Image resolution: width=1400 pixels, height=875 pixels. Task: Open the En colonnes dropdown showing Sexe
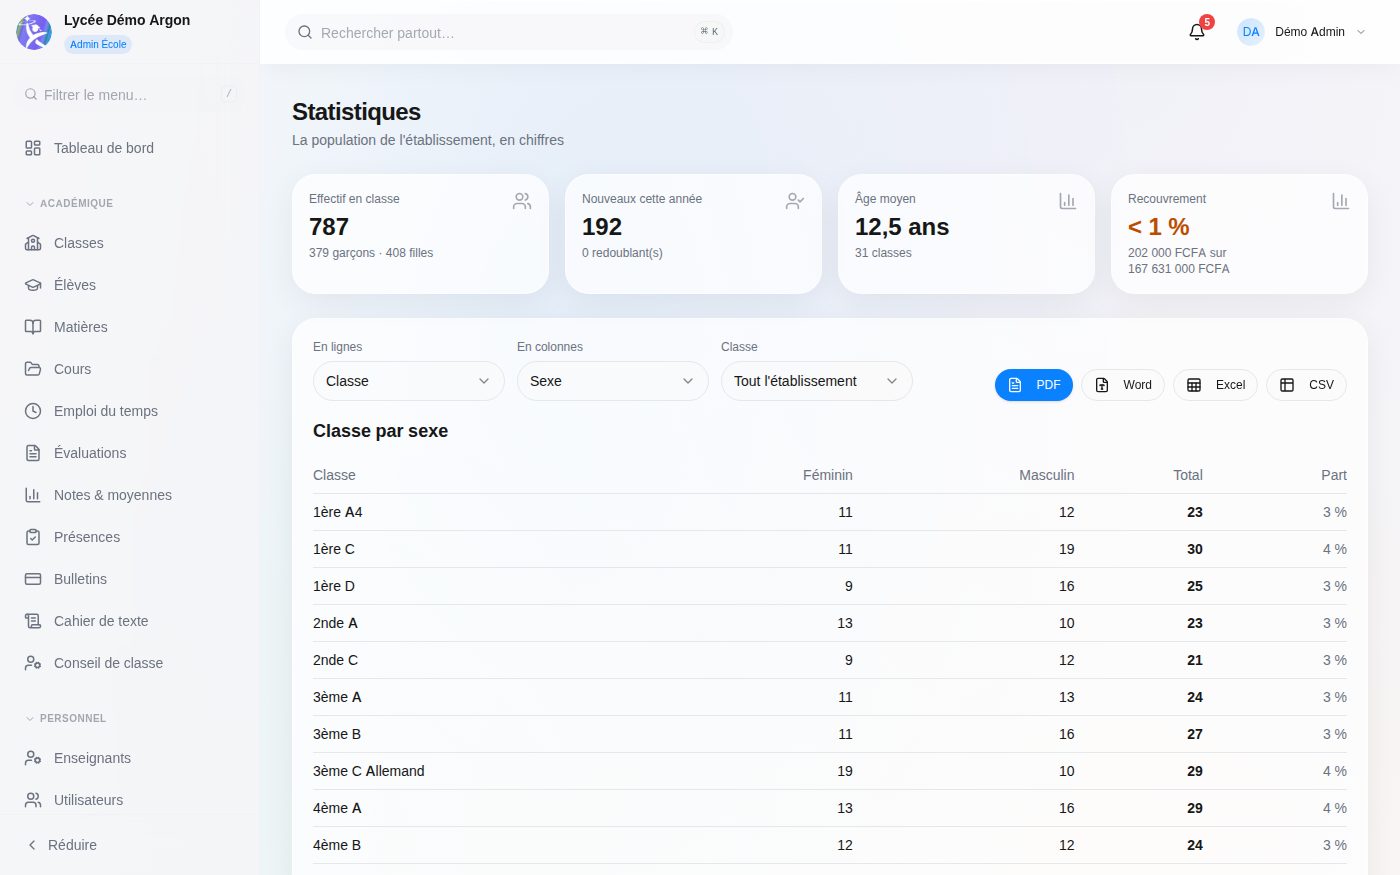coord(613,381)
